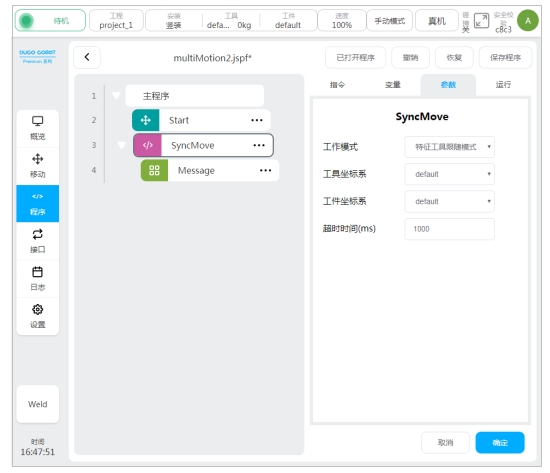Click the fullscreen expand icon in top bar
Viewport: 550px width, 473px height.
point(481,21)
